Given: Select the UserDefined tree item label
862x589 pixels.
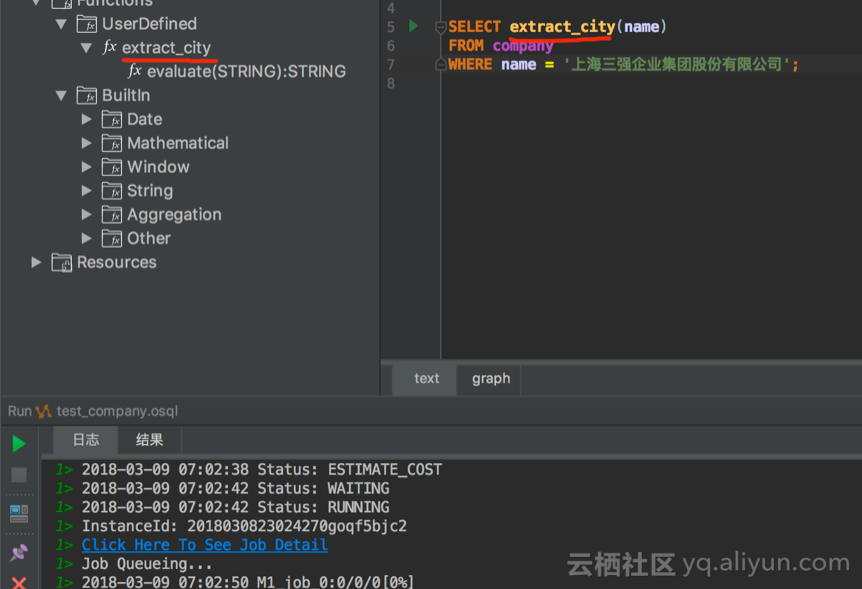Looking at the screenshot, I should pos(149,24).
